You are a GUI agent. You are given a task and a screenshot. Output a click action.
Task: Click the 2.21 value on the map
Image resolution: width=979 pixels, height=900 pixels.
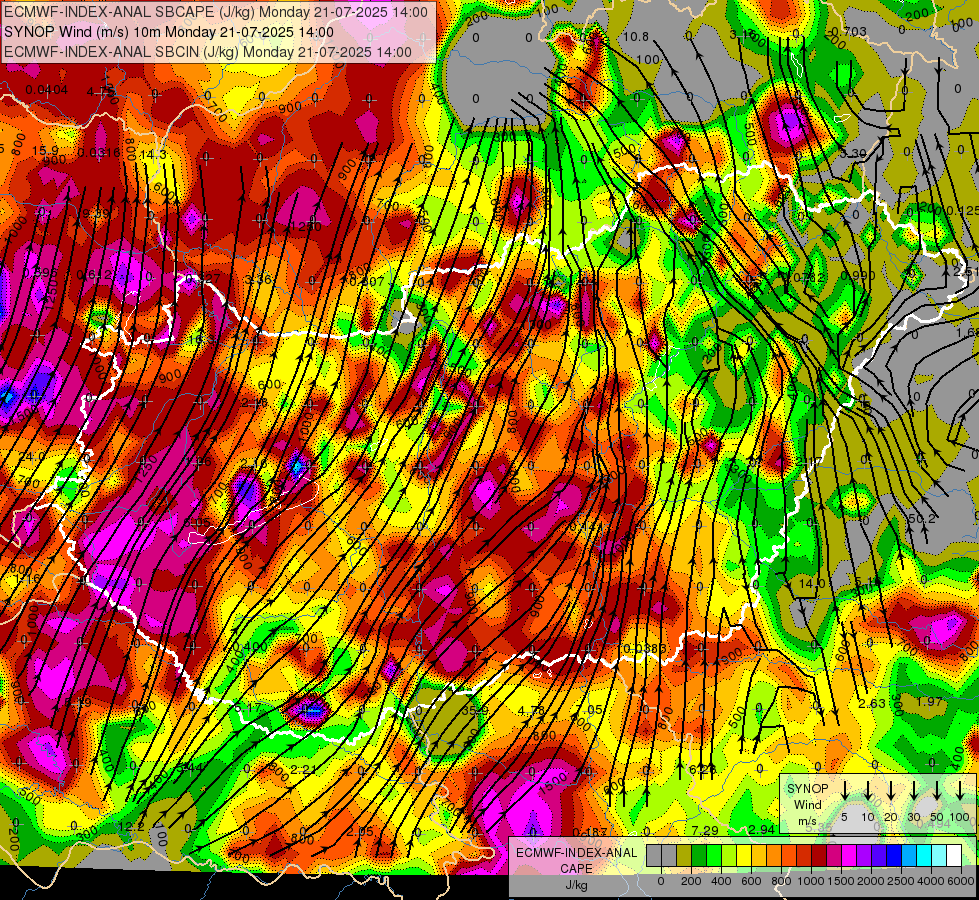[303, 769]
